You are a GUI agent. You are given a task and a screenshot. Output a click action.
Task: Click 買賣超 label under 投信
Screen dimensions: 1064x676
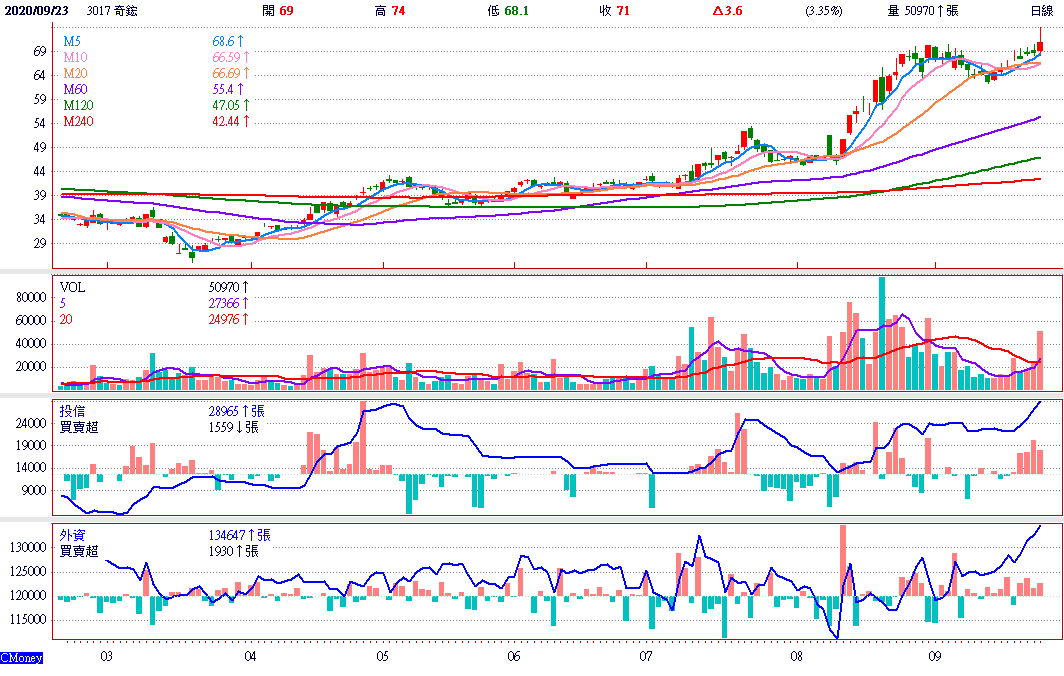(78, 426)
